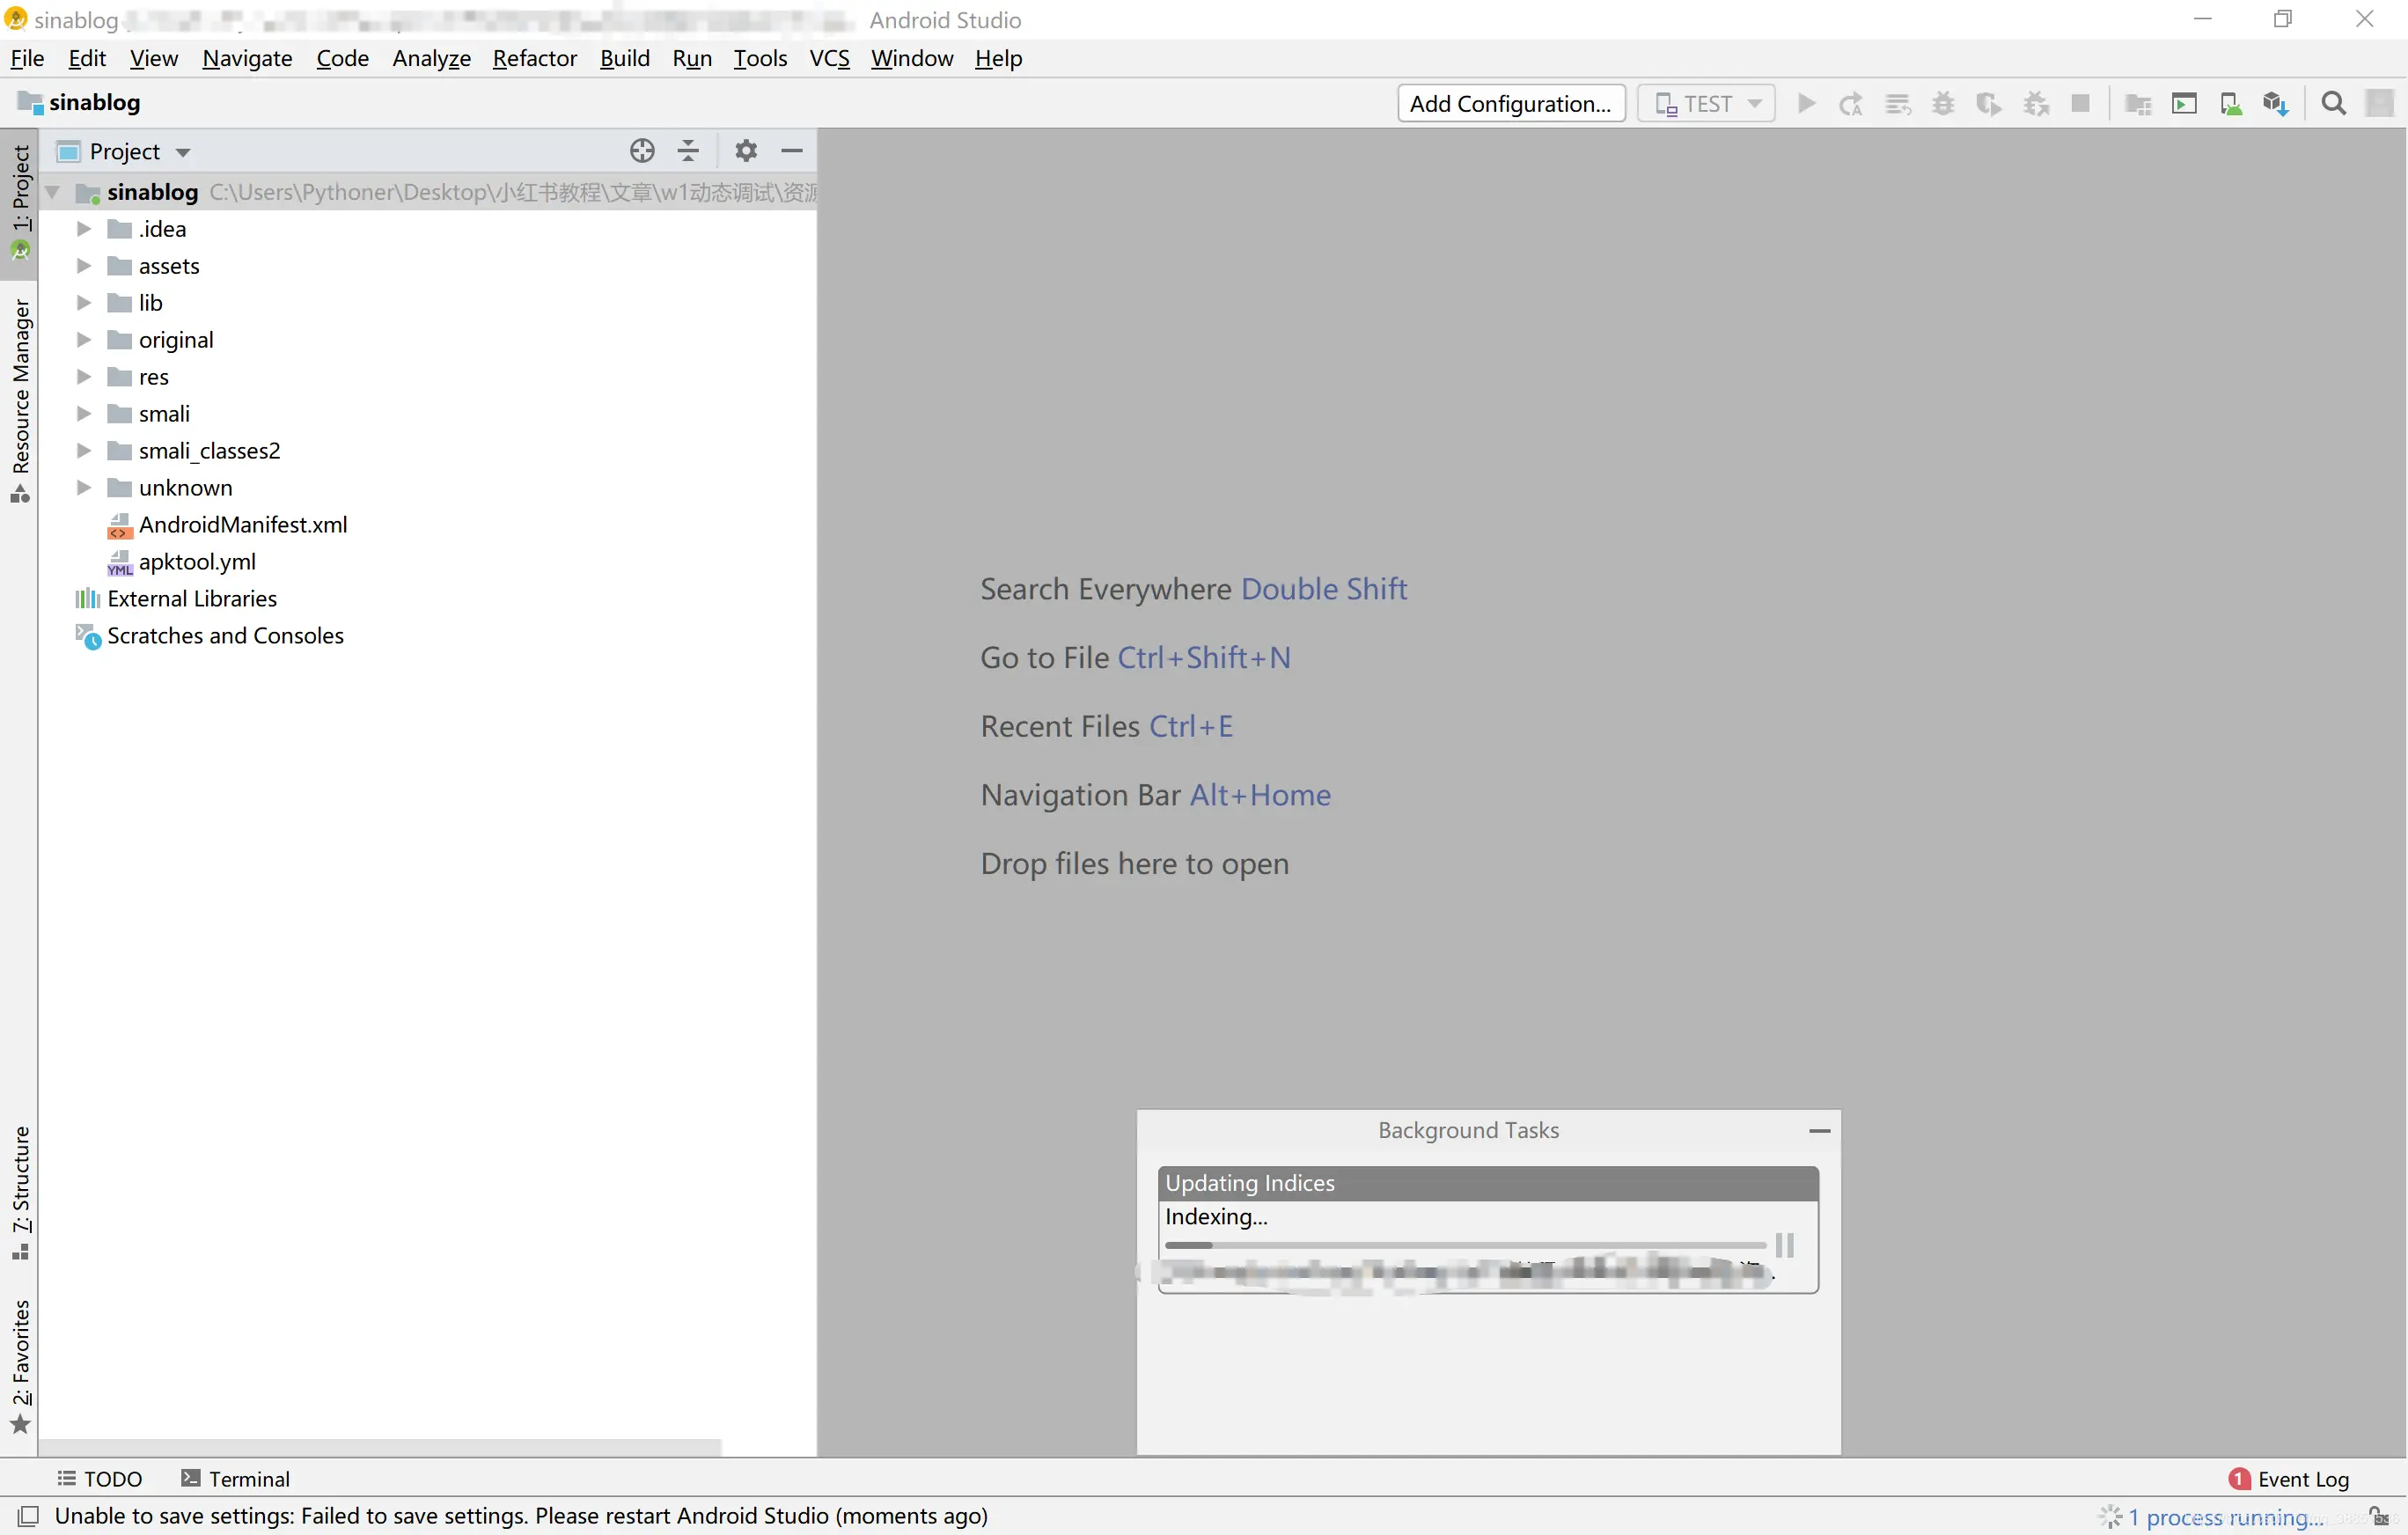Select AndroidManifest.xml in project tree
The image size is (2408, 1535).
point(243,525)
